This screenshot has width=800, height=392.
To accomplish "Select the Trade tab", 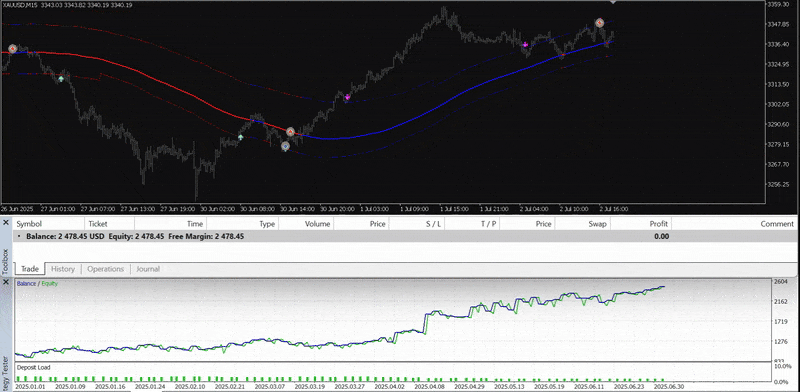I will pyautogui.click(x=30, y=269).
